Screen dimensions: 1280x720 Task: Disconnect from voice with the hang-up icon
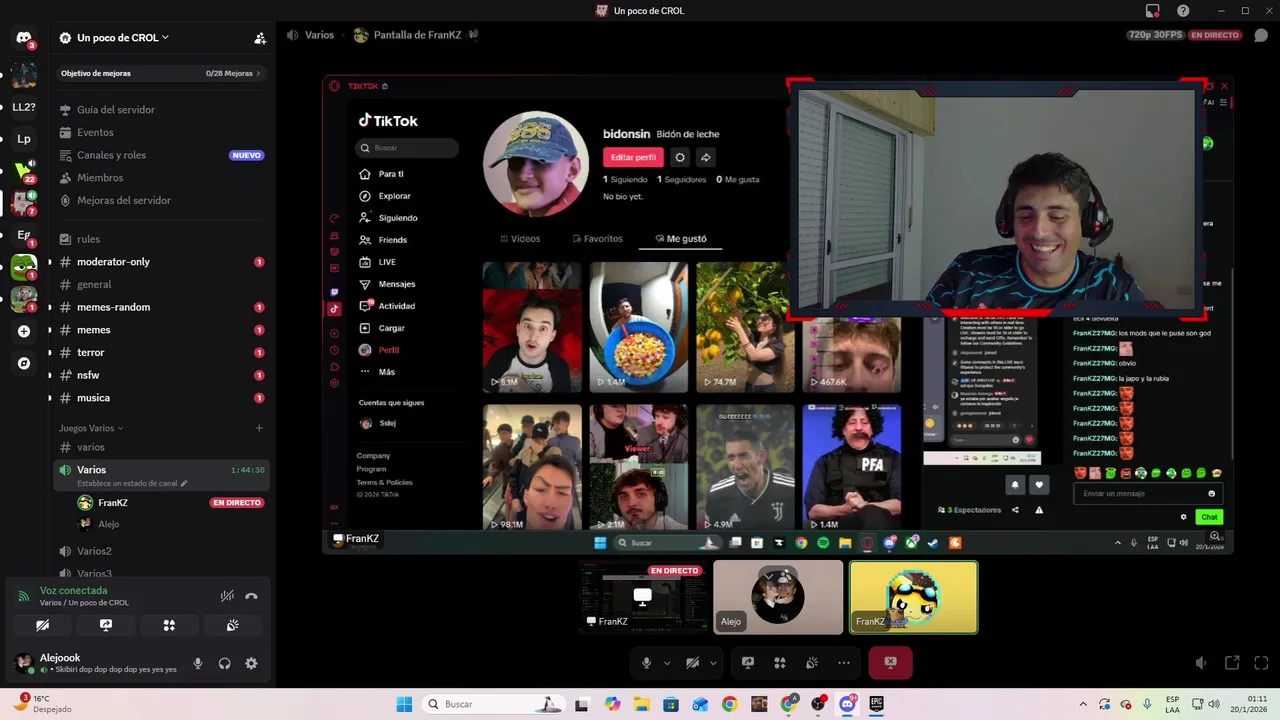[x=251, y=596]
